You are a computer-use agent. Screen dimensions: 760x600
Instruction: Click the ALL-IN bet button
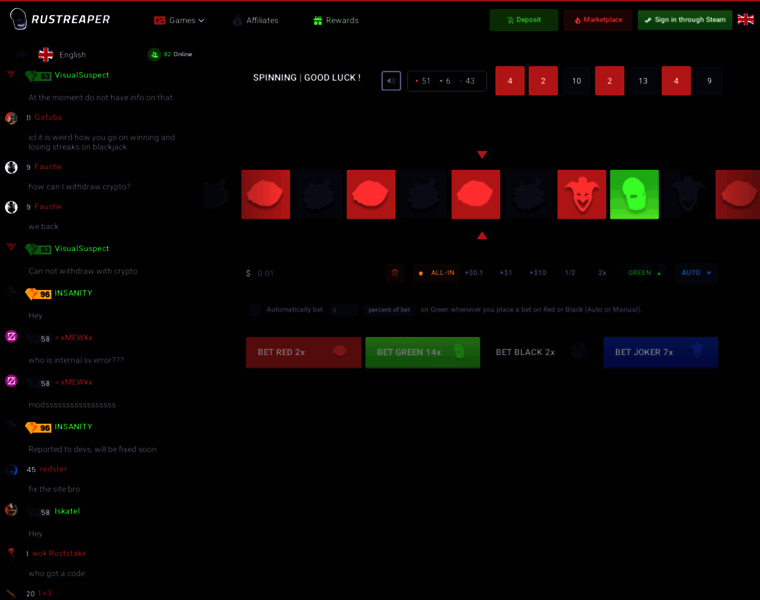436,273
